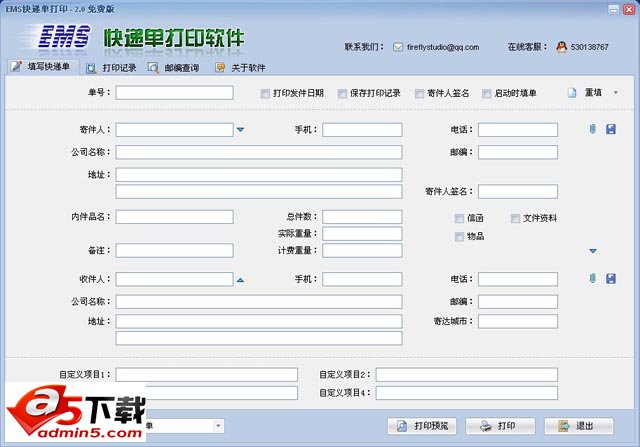Click the exit arrow icon on 退出 button
640x447 pixels.
click(x=564, y=426)
